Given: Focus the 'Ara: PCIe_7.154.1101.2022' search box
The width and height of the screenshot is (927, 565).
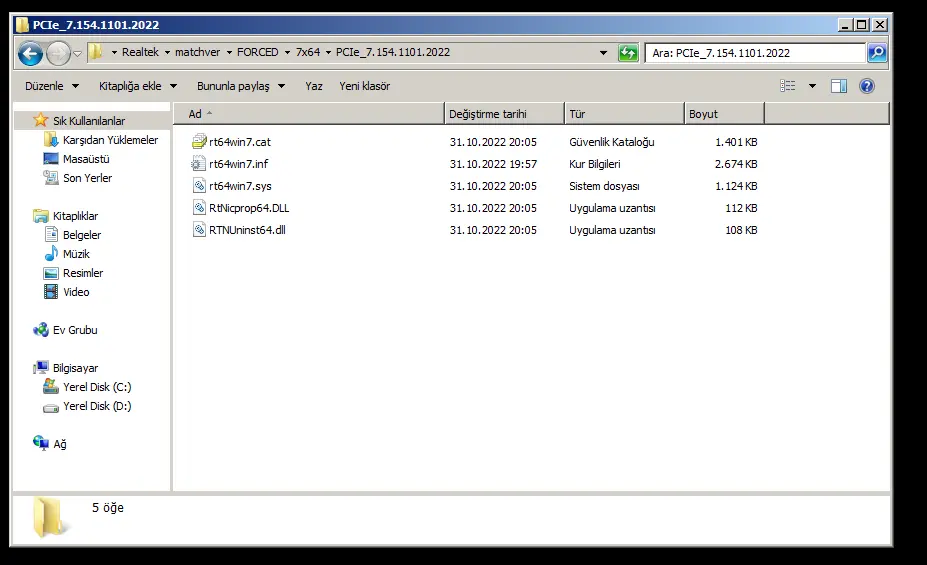Looking at the screenshot, I should [755, 53].
